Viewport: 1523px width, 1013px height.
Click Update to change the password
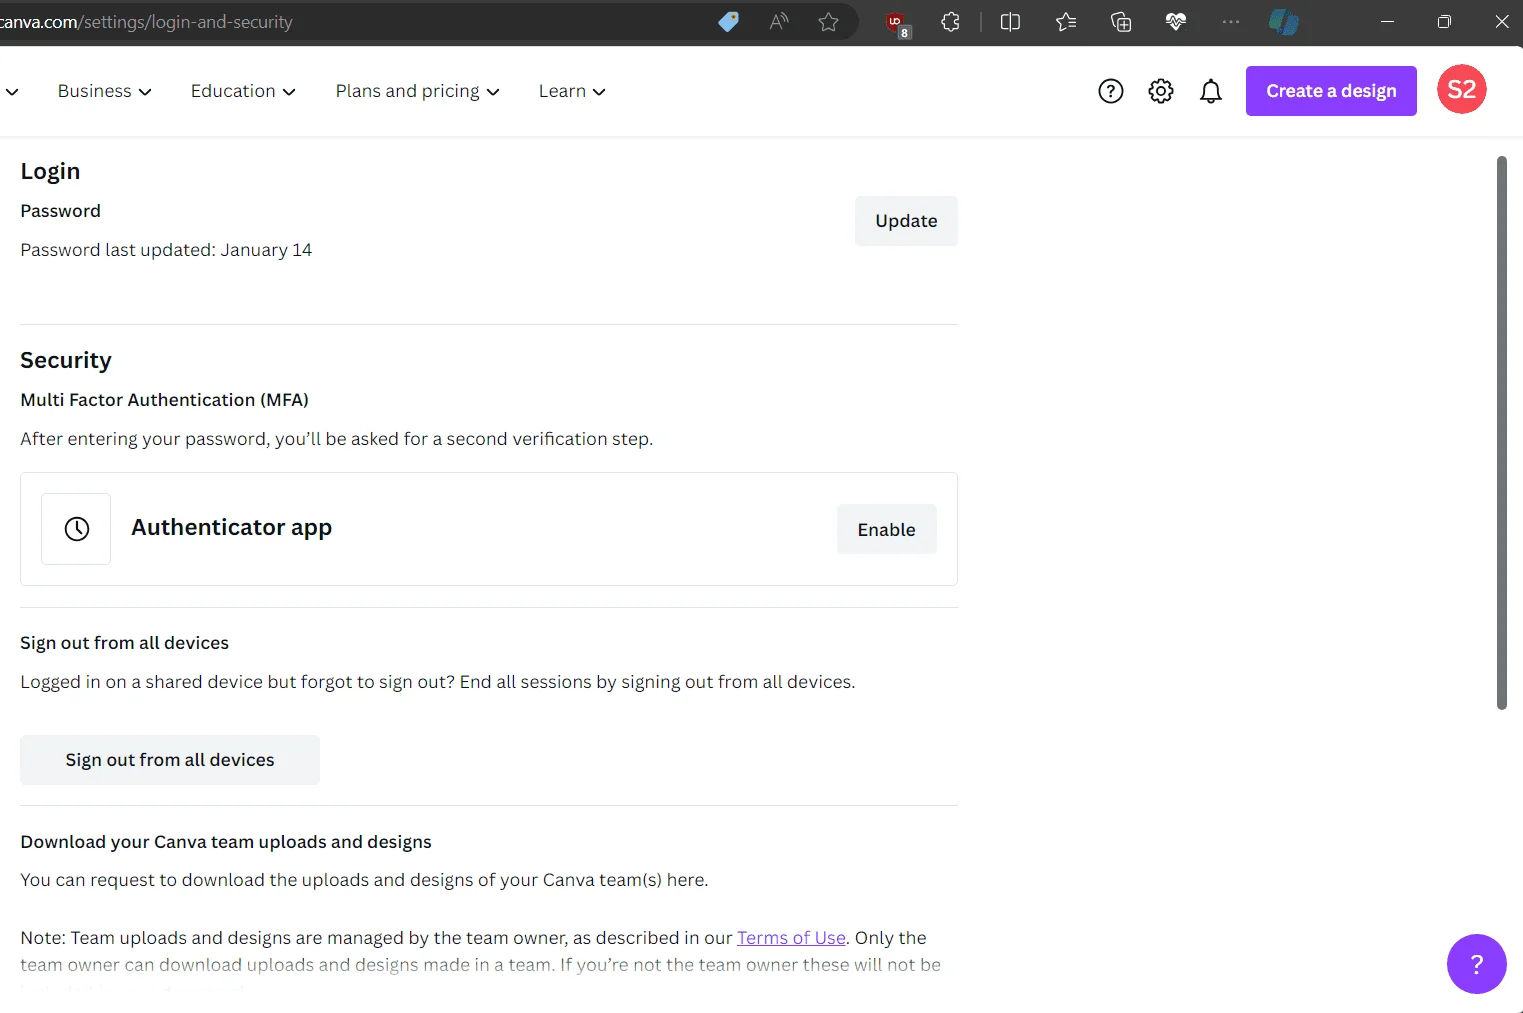click(x=906, y=221)
